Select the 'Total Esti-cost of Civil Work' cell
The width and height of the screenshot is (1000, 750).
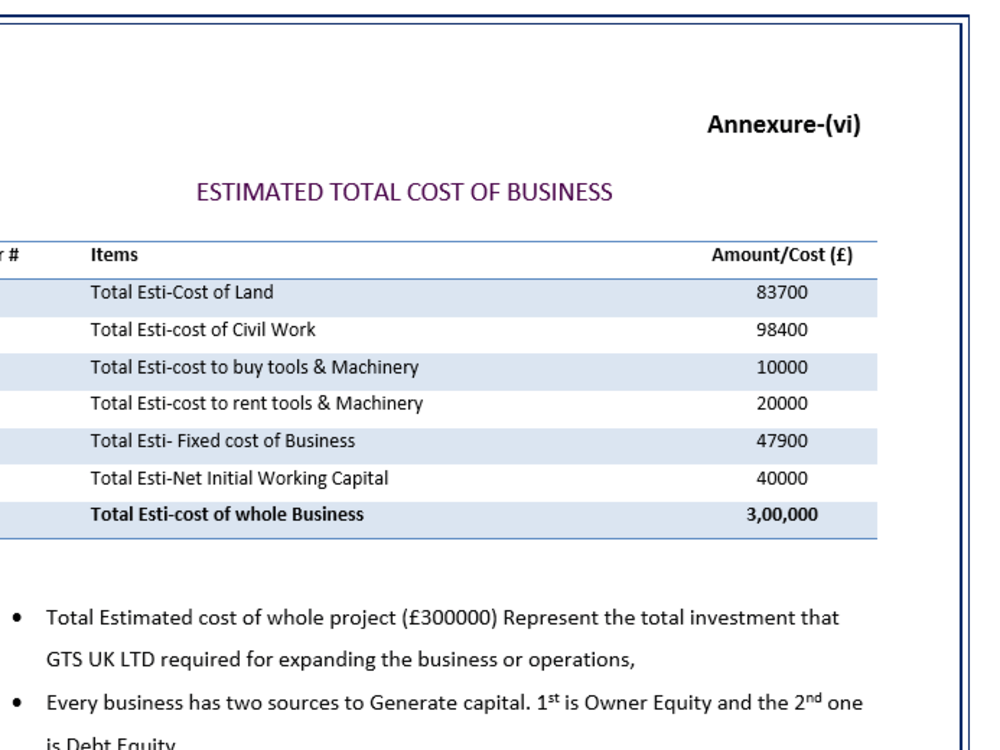[203, 330]
